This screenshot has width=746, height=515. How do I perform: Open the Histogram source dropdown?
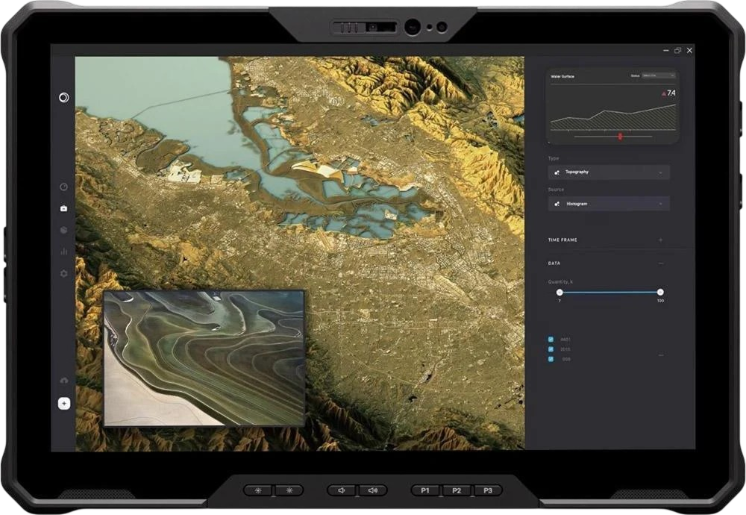[x=609, y=204]
